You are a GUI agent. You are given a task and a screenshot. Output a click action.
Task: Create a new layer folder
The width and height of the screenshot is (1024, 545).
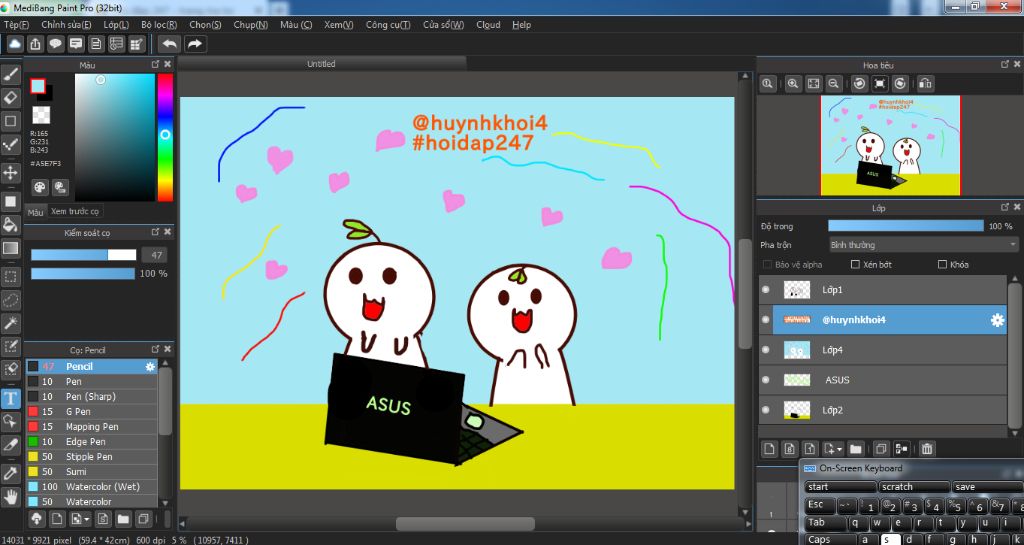click(856, 448)
